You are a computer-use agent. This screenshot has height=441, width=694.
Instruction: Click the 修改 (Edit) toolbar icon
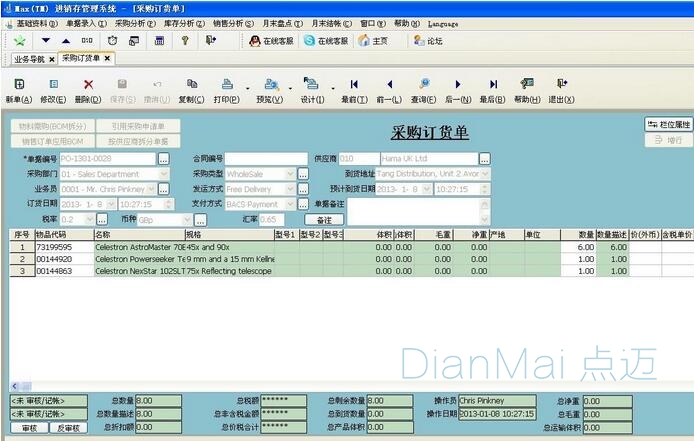[x=52, y=85]
